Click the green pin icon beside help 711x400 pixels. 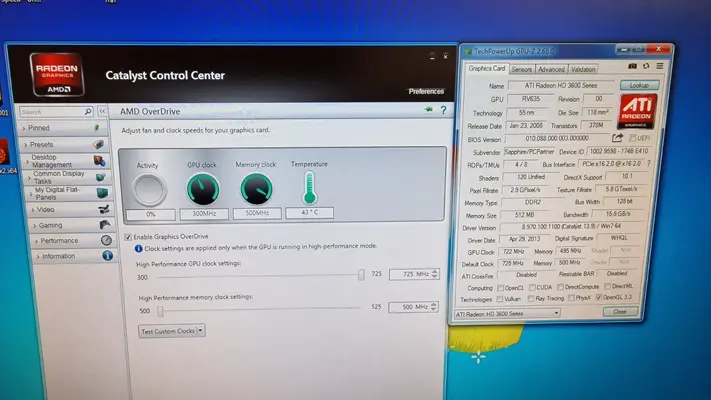pyautogui.click(x=428, y=109)
